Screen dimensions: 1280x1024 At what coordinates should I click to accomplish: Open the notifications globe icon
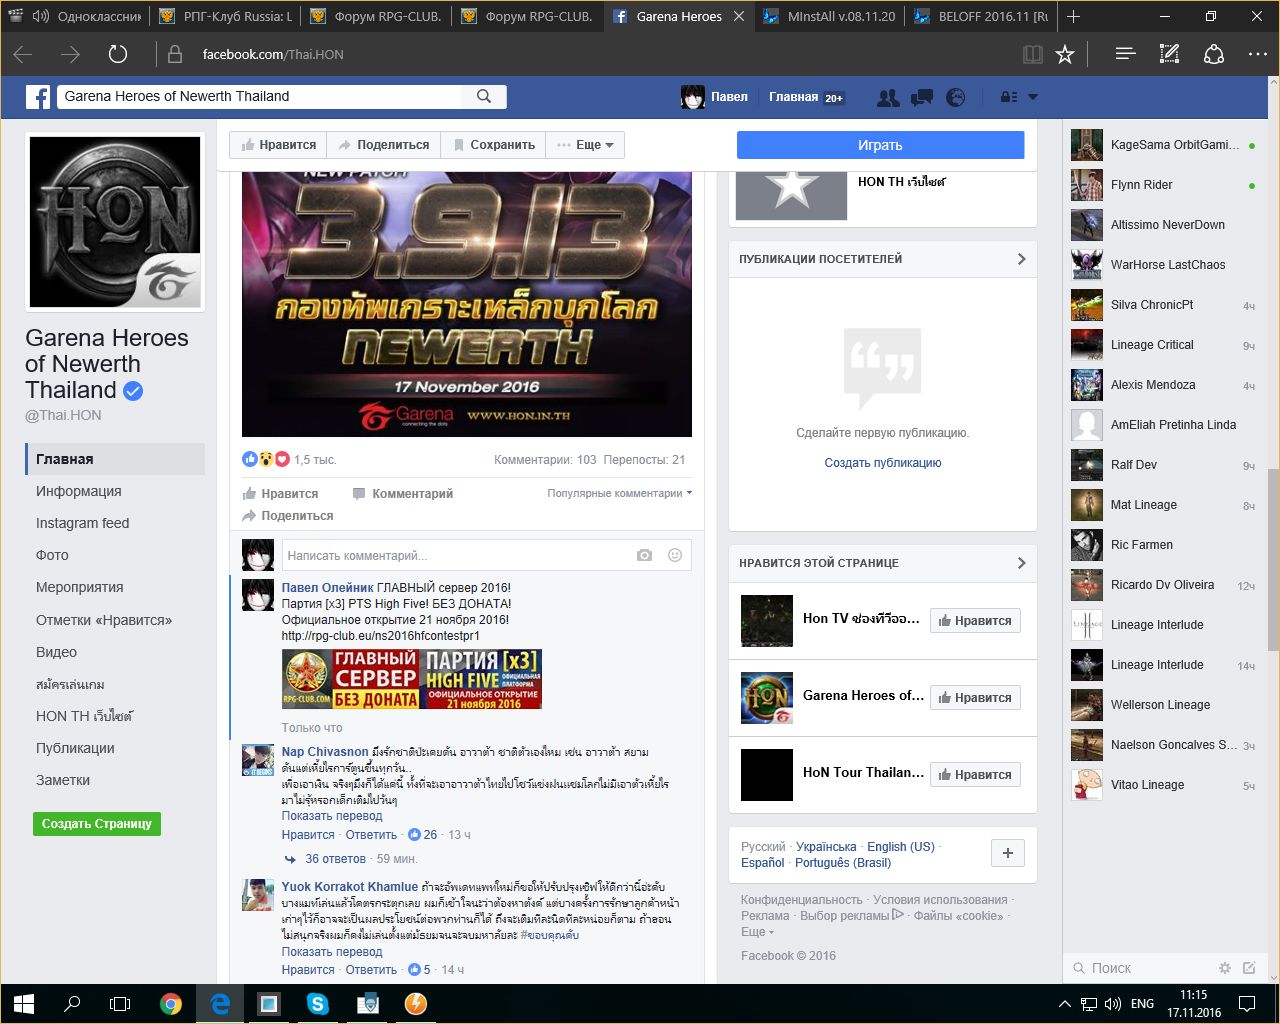[956, 97]
